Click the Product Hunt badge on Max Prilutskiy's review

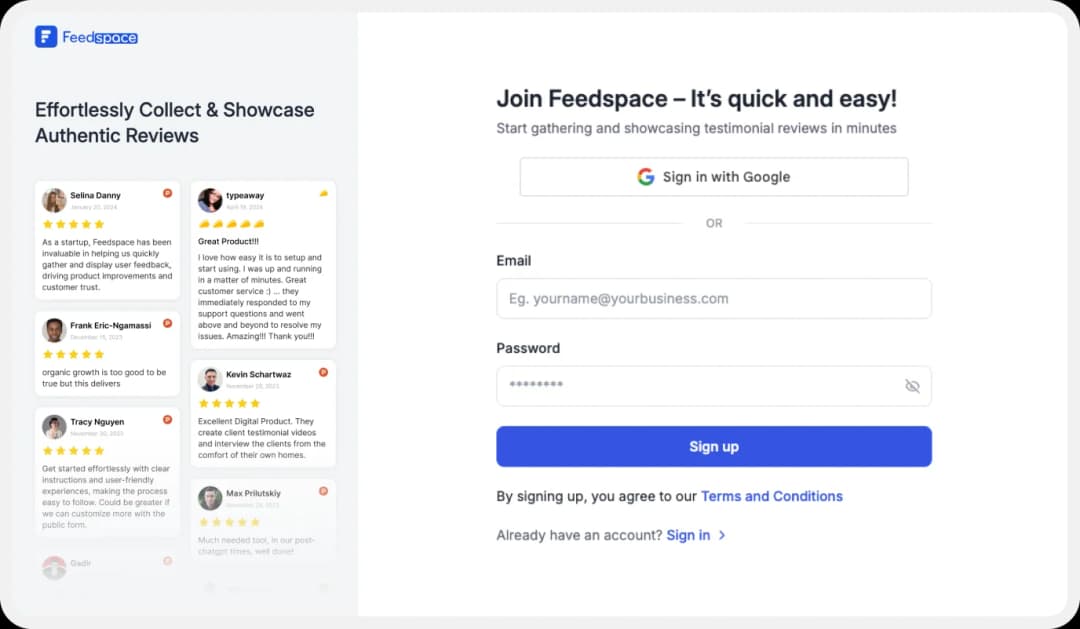[x=323, y=491]
